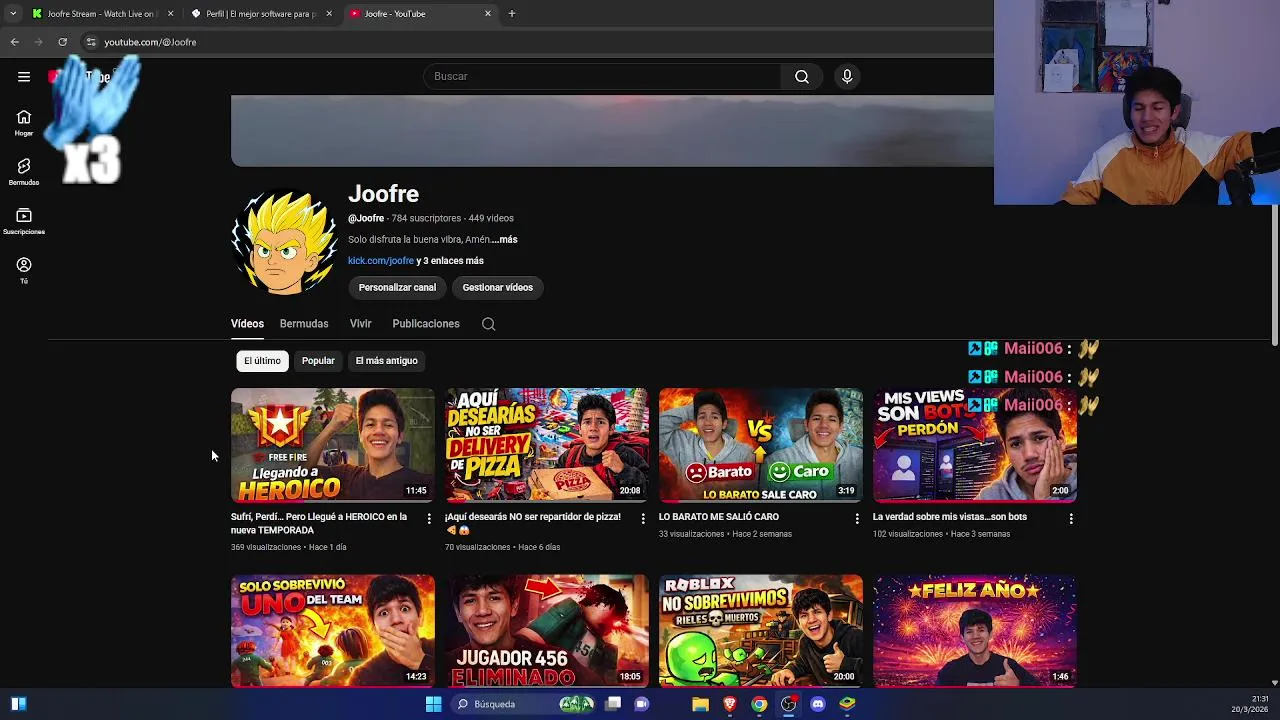
Task: Open JUGADOR 456 ELIMINADO thumbnail
Action: pos(547,631)
